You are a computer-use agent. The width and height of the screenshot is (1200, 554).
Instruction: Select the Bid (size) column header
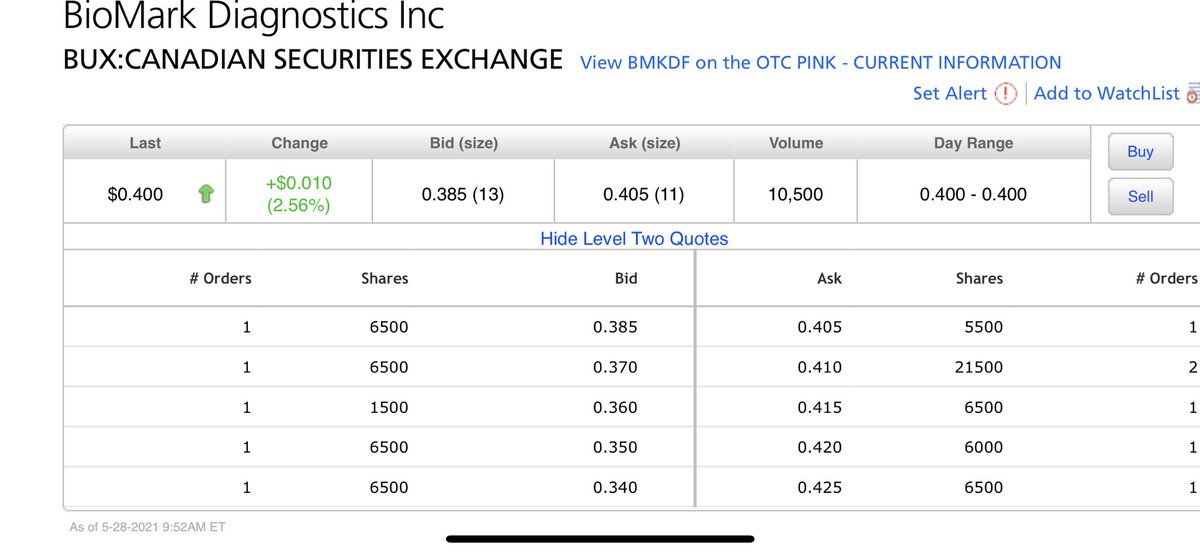click(x=463, y=143)
